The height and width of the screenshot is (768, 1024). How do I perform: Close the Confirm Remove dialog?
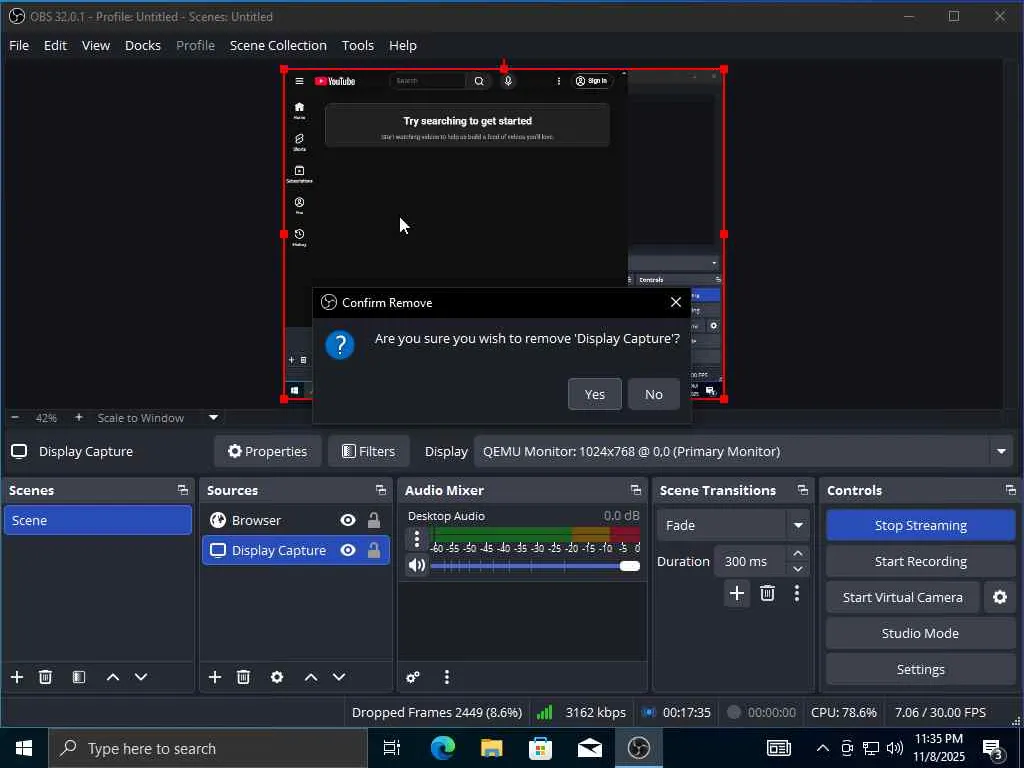(675, 302)
